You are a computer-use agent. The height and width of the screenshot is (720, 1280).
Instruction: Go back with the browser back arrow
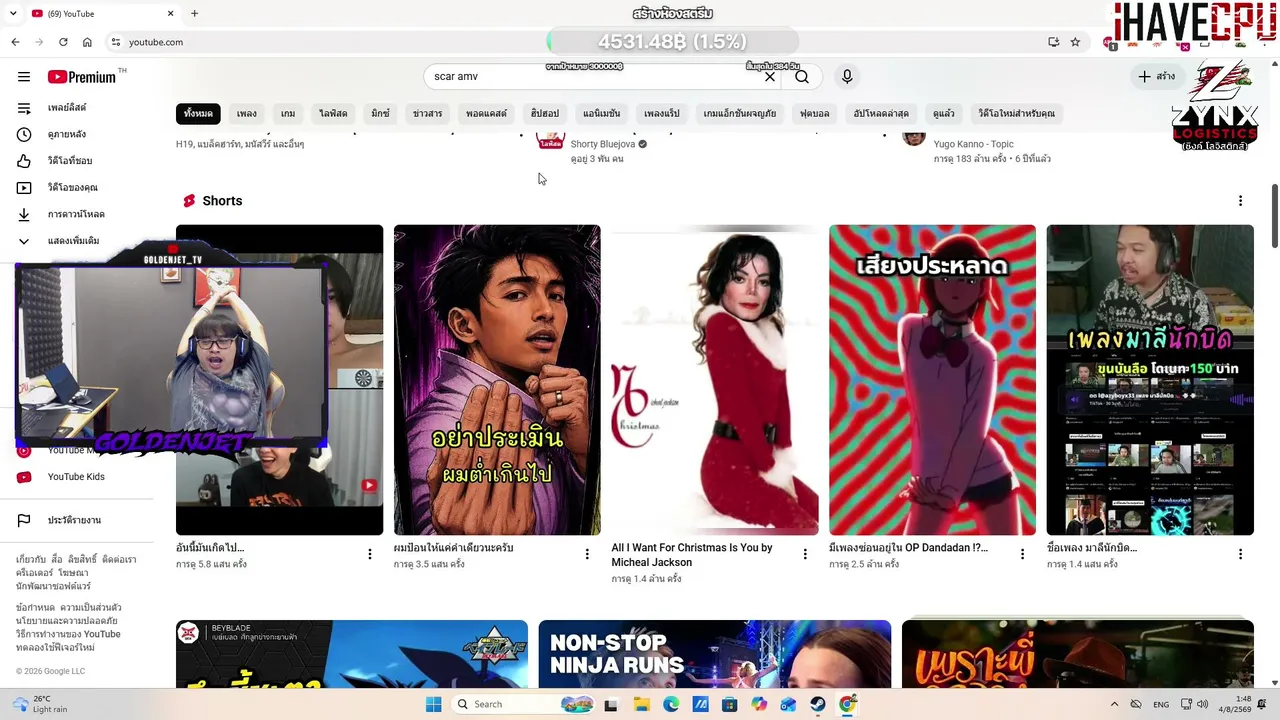click(x=15, y=42)
